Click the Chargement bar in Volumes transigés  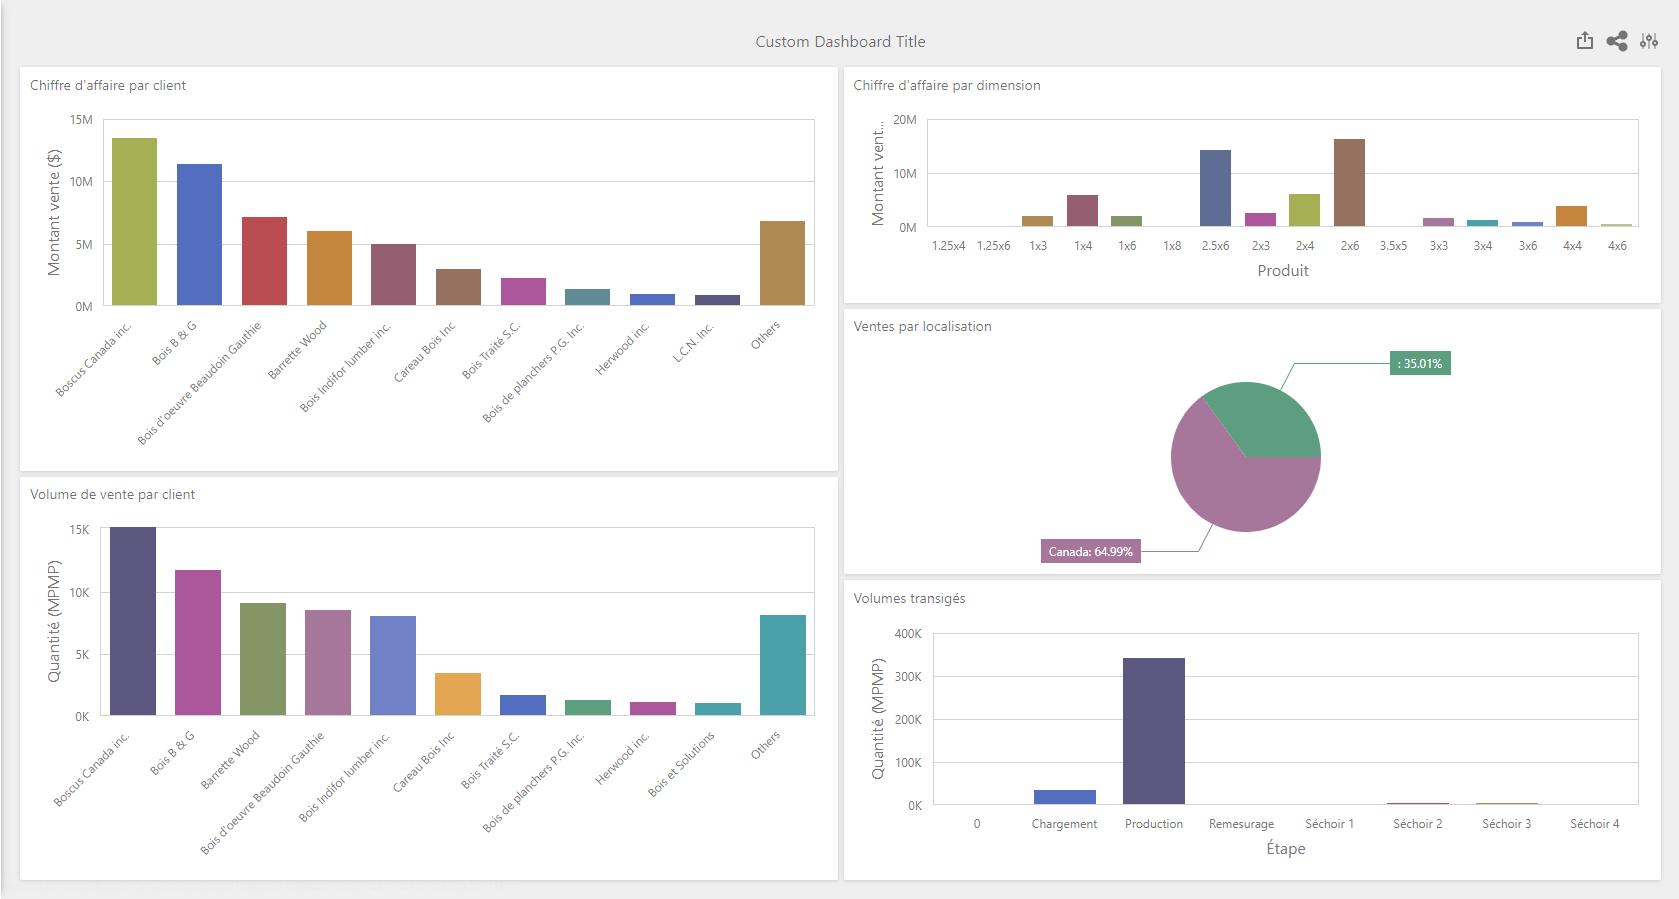1064,797
